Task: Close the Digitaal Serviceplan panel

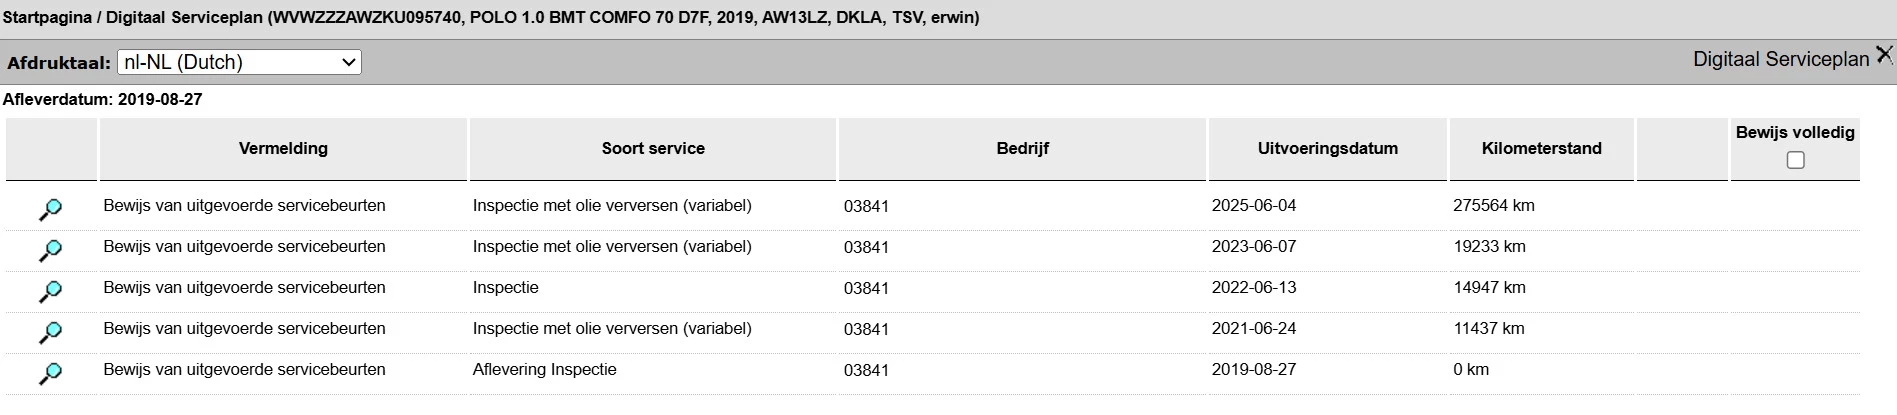Action: point(1884,55)
